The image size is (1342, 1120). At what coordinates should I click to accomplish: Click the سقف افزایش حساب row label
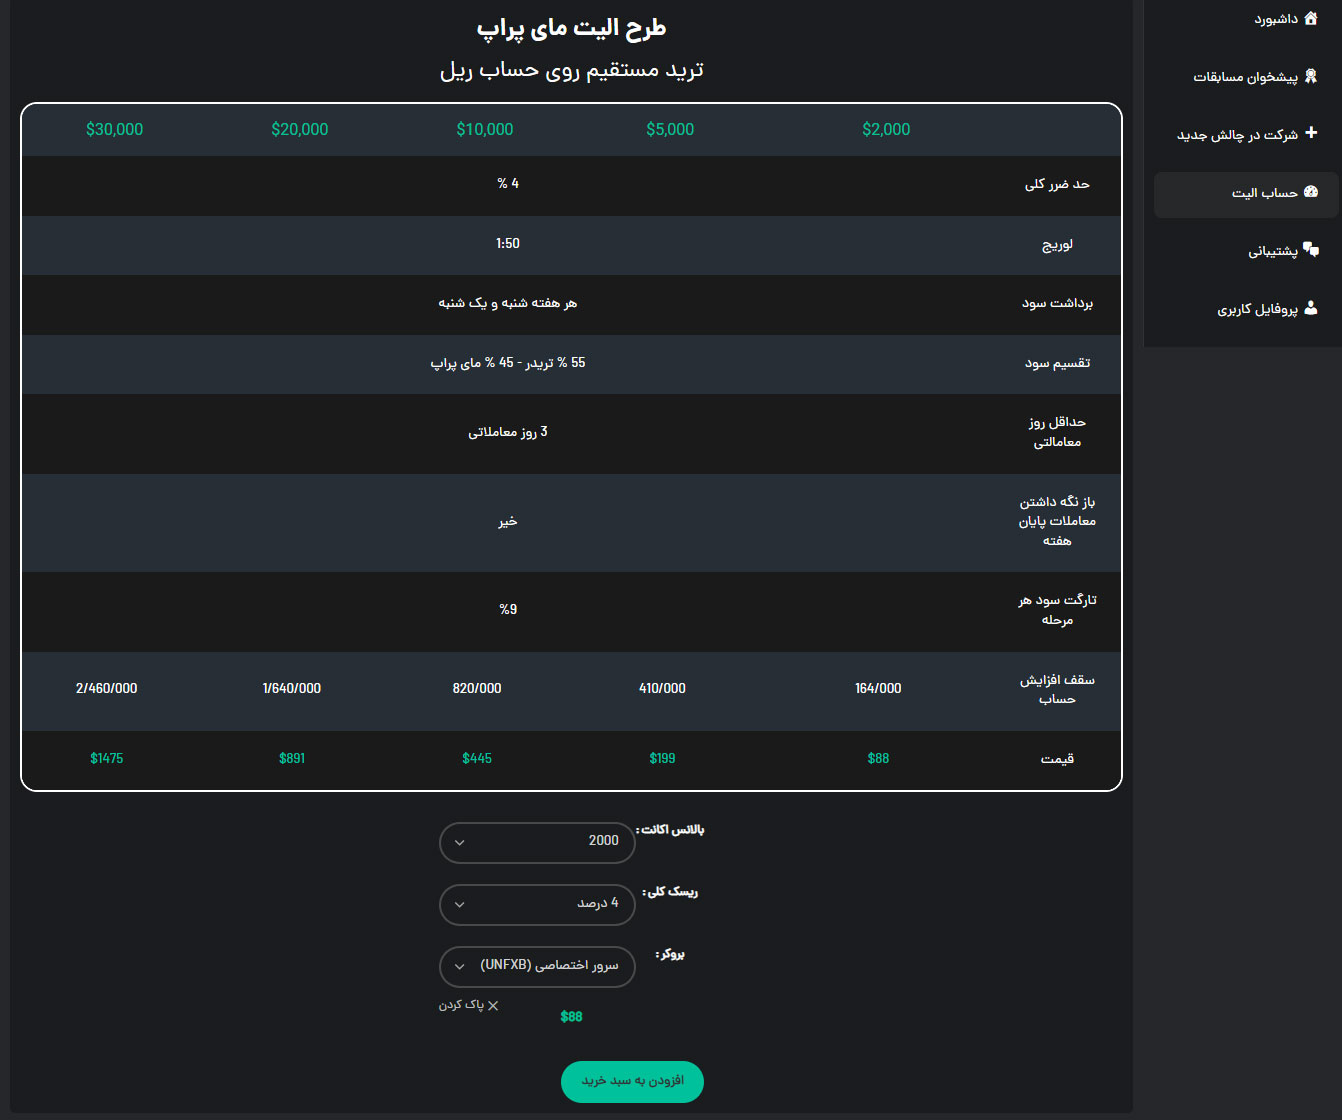pyautogui.click(x=1057, y=689)
